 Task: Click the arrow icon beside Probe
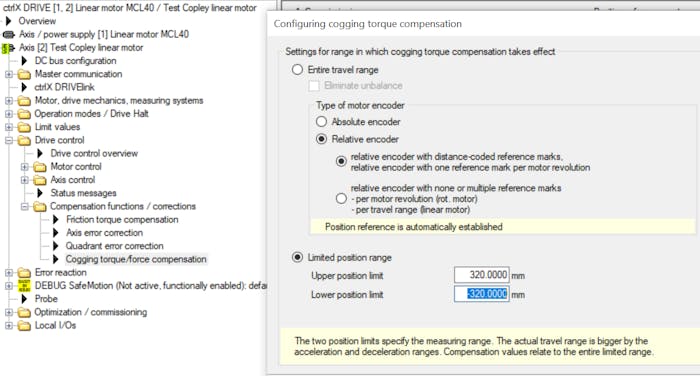point(25,299)
